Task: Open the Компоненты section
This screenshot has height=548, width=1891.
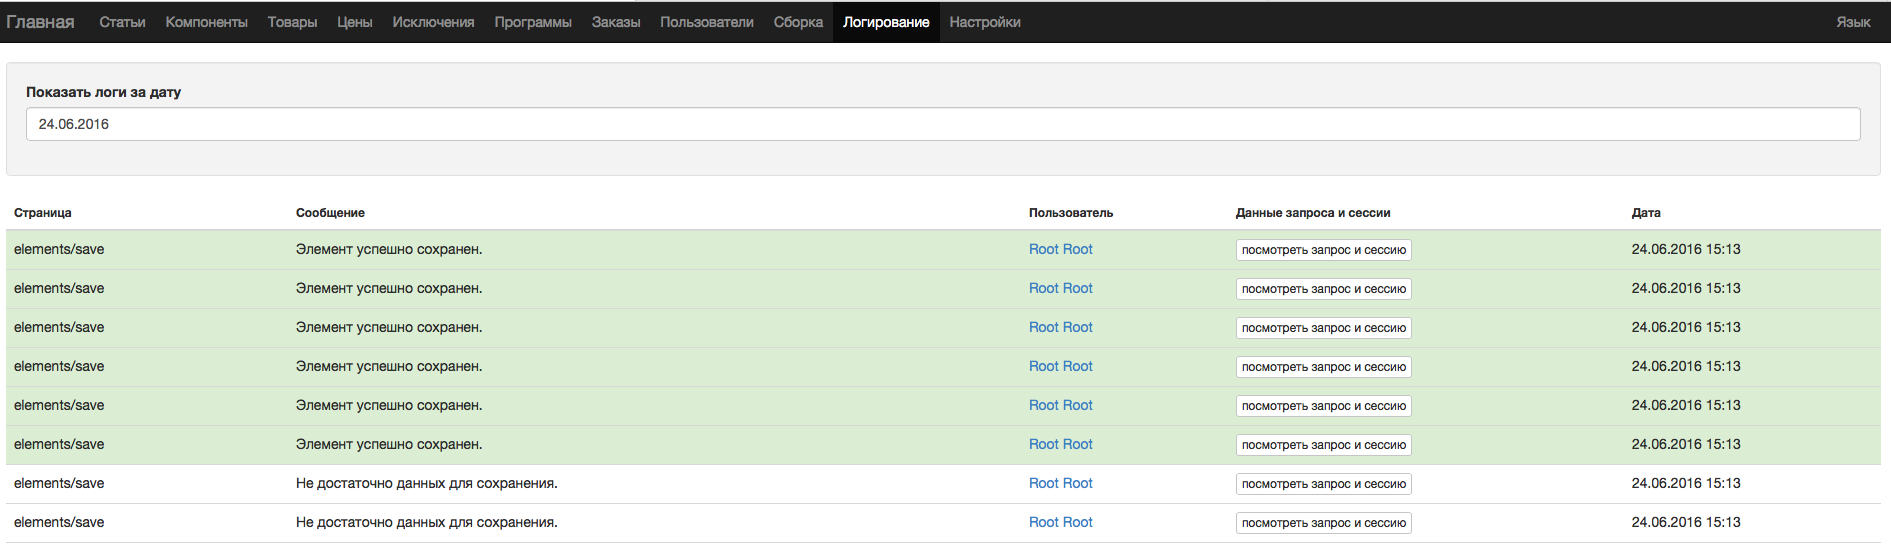Action: pos(206,22)
